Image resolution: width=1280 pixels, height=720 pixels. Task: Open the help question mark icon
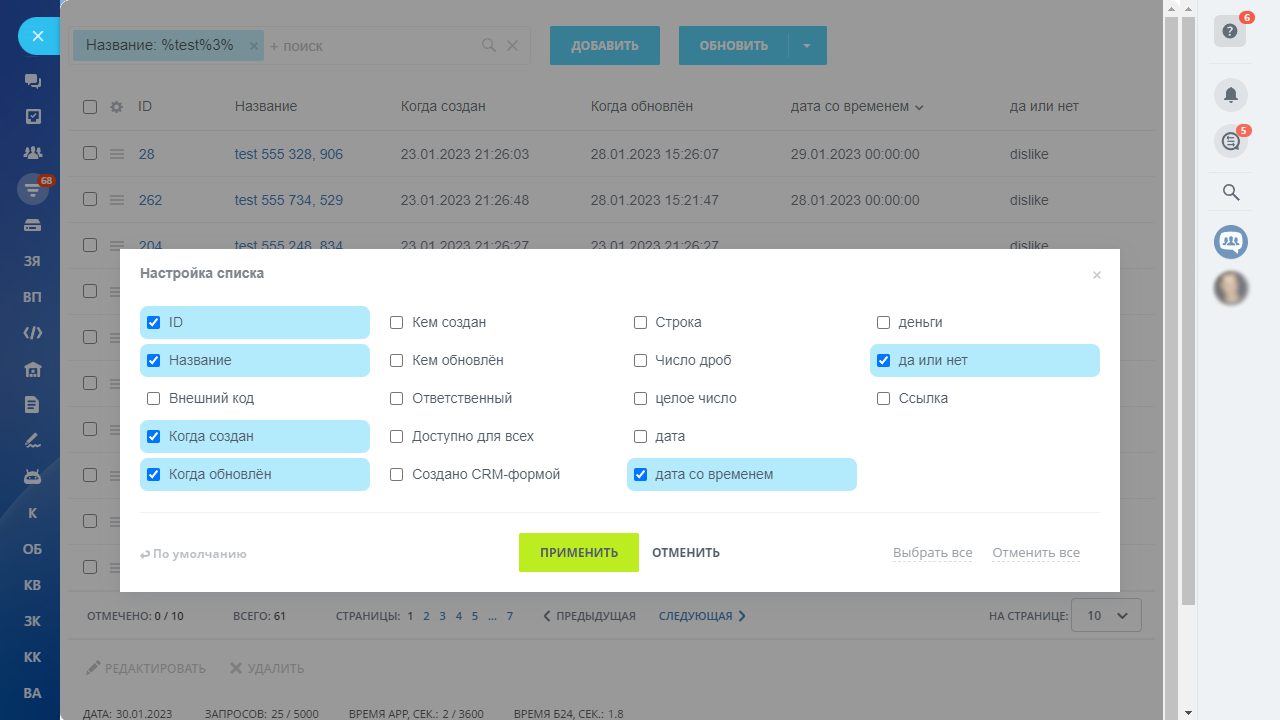click(x=1230, y=31)
